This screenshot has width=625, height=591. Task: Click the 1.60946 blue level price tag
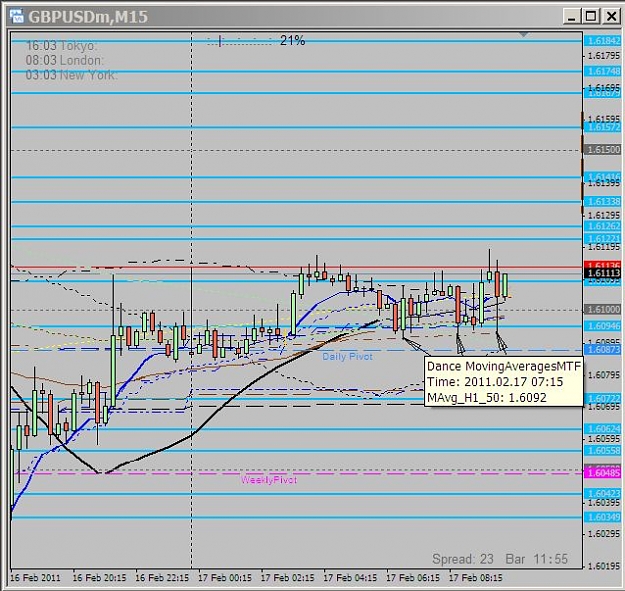tap(603, 326)
